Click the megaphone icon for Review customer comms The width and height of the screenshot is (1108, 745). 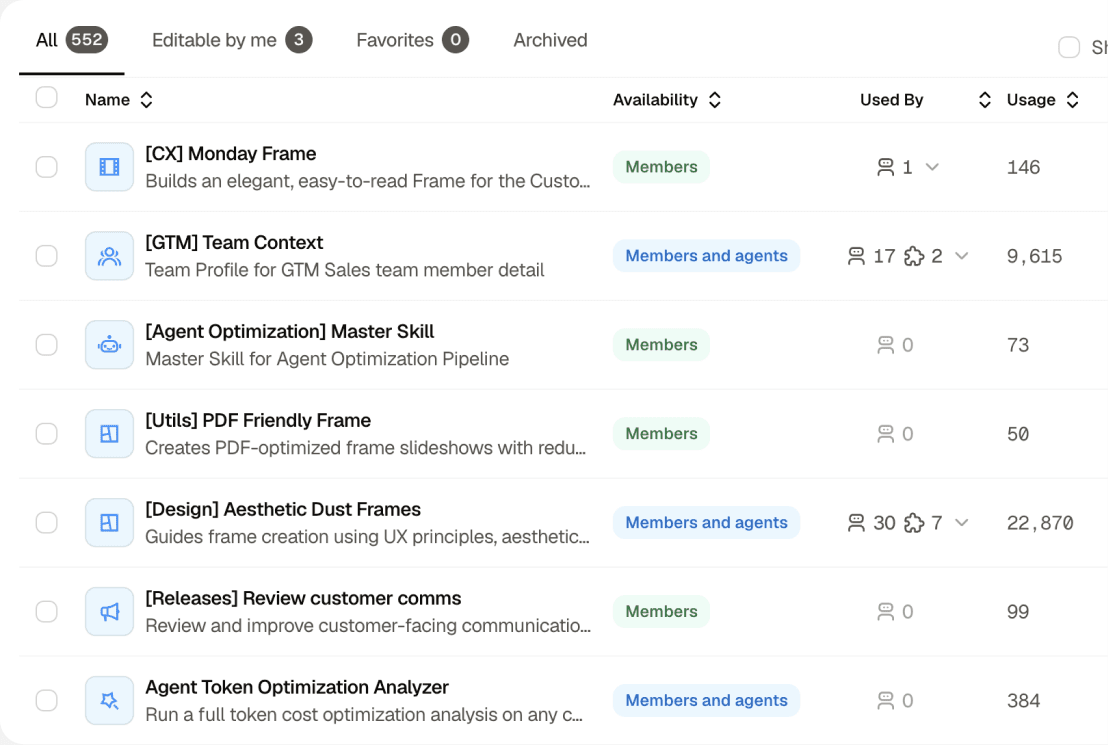110,611
